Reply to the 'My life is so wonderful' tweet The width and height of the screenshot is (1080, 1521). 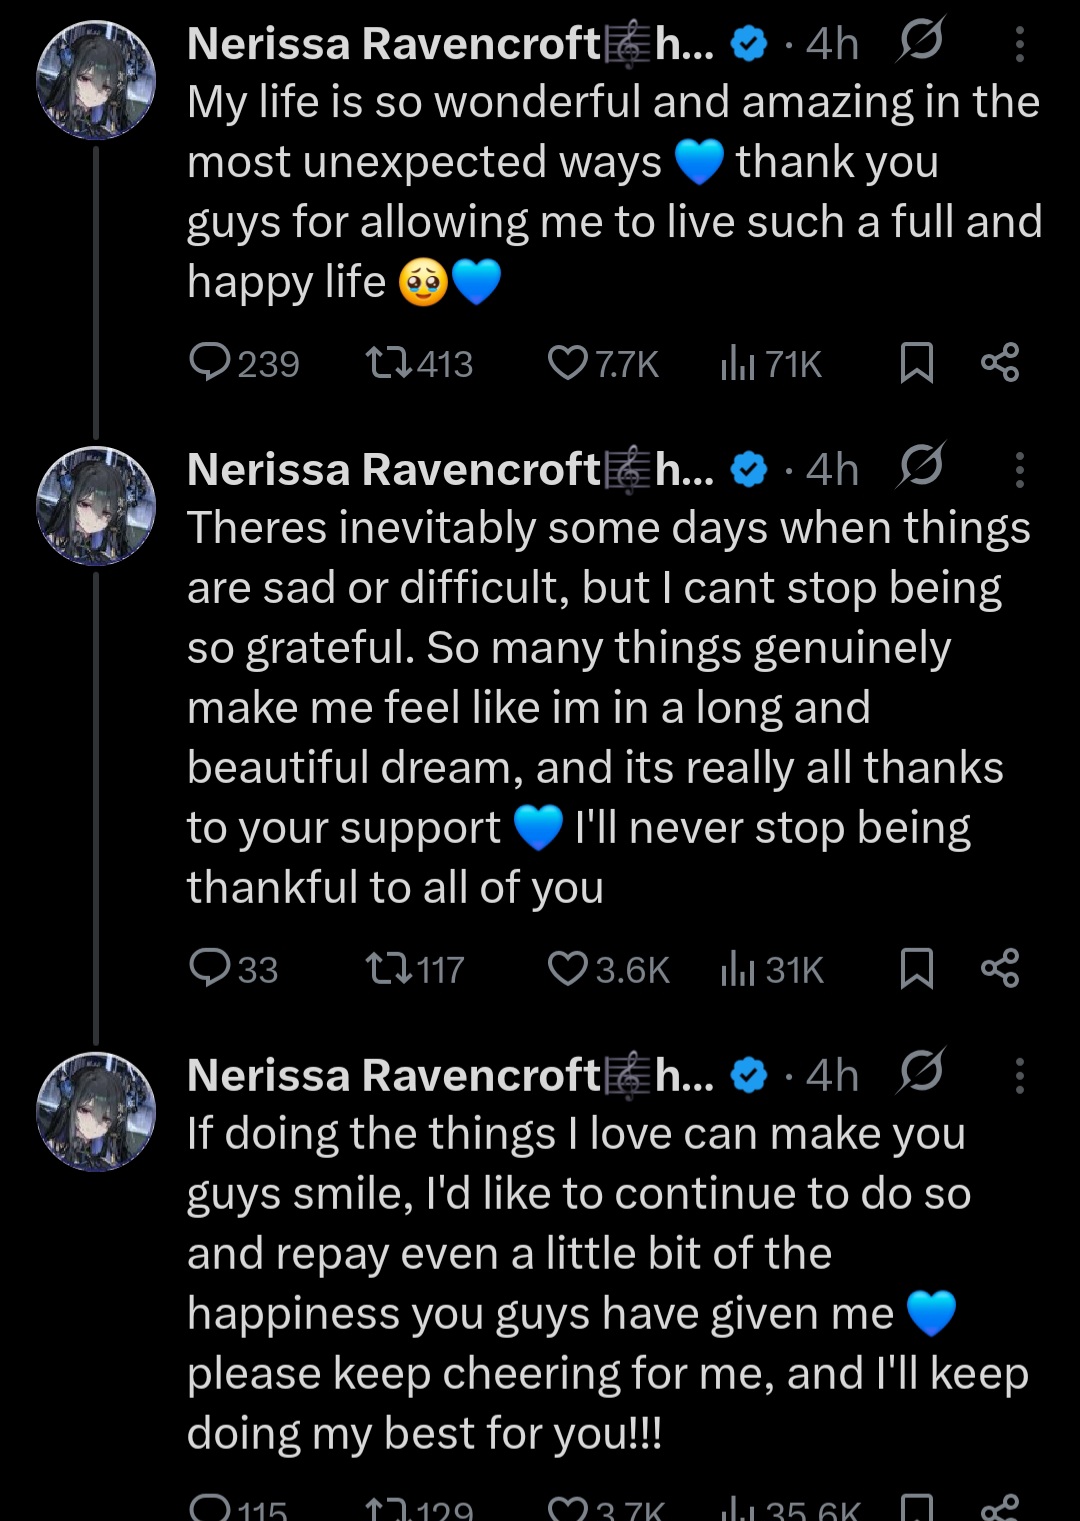210,363
